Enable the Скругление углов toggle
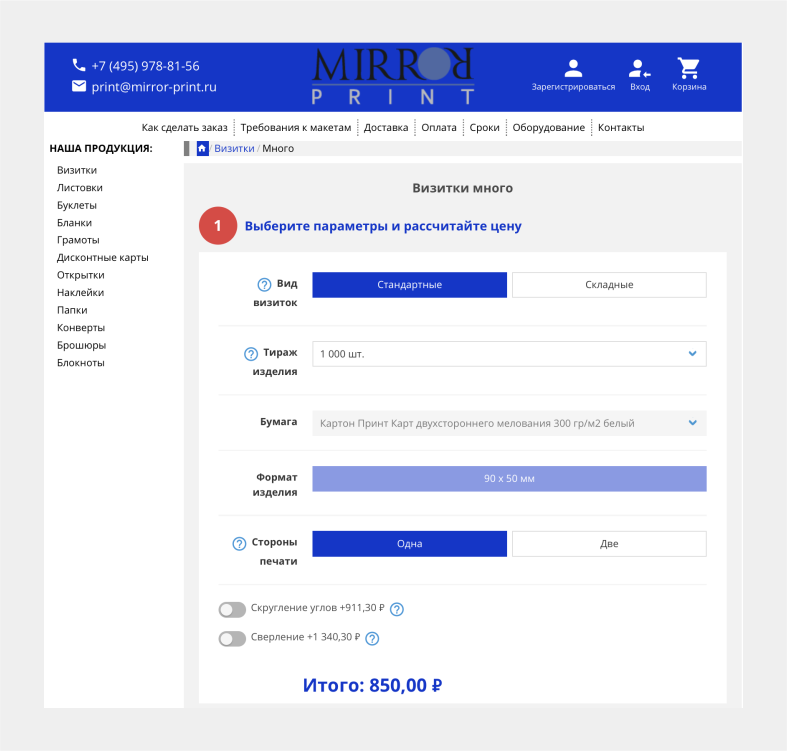 (x=232, y=610)
